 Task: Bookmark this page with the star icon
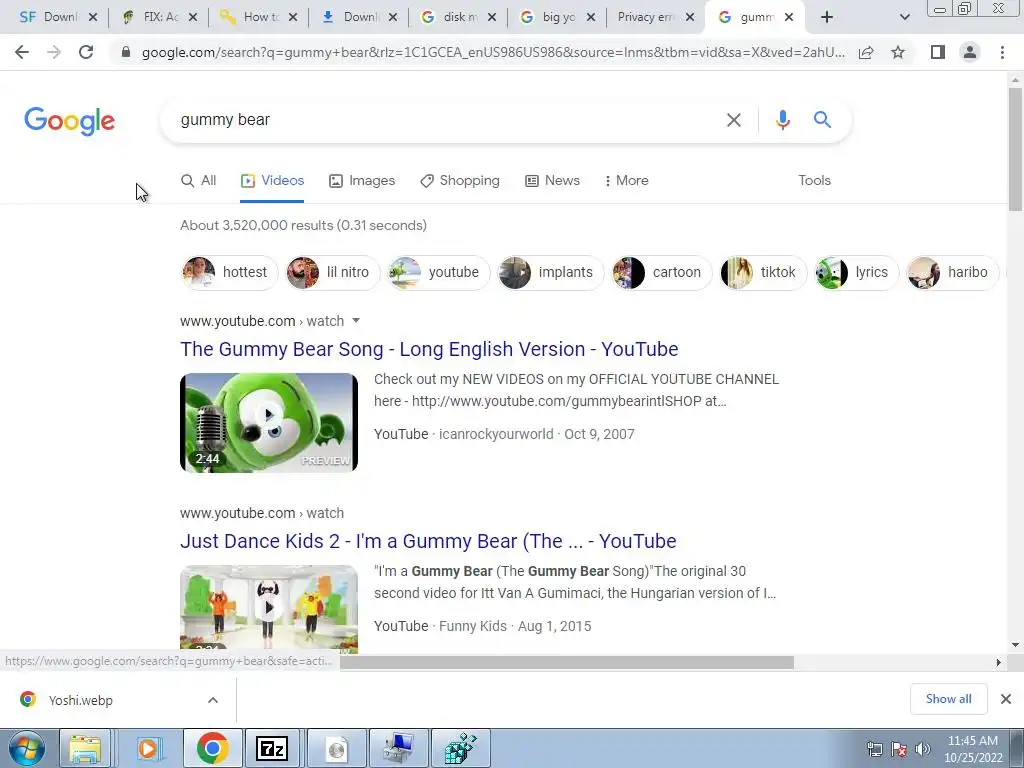click(898, 52)
